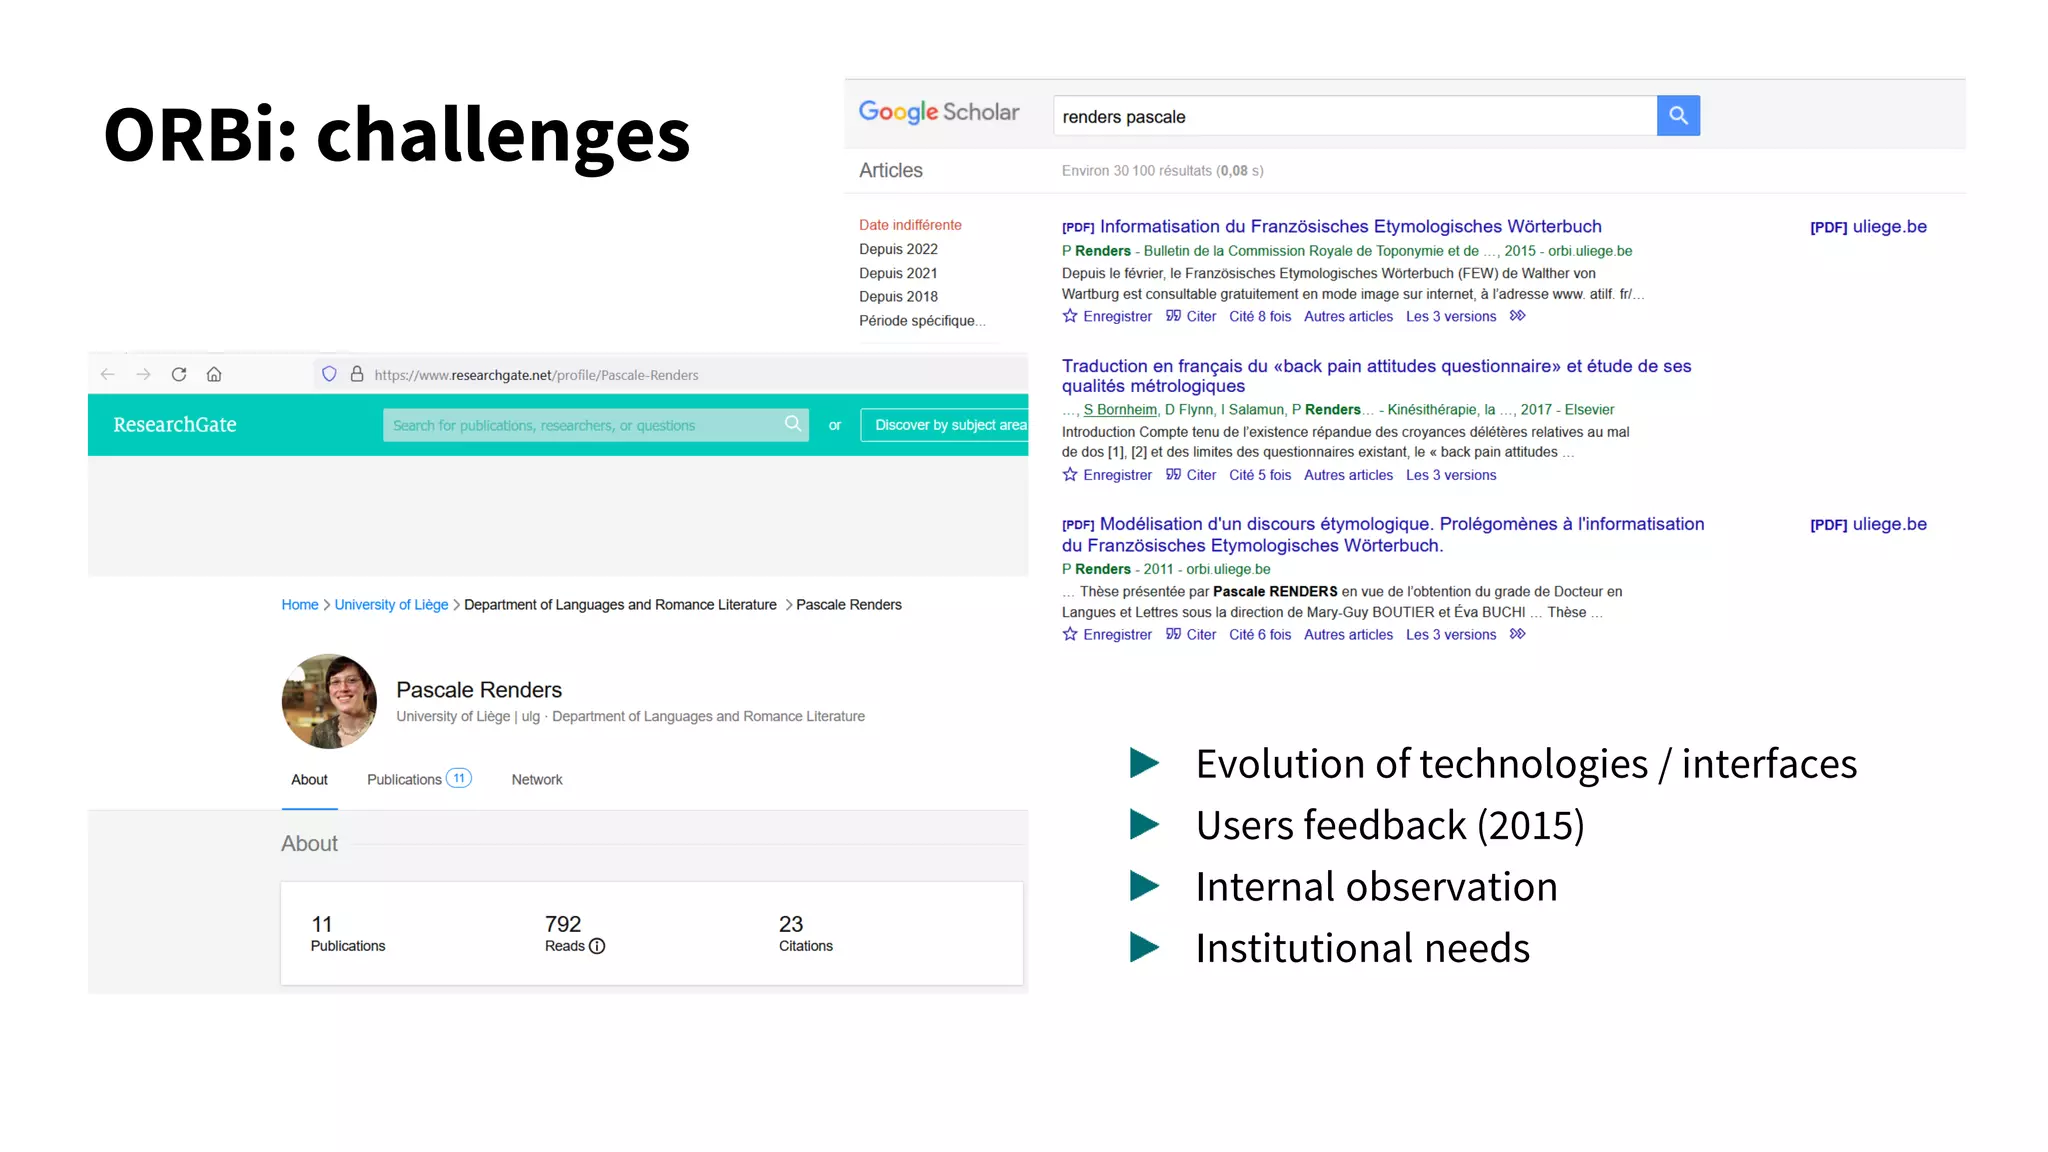Screen dimensions: 2048x1152
Task: Click the Publications count badge 11
Action: pos(459,778)
